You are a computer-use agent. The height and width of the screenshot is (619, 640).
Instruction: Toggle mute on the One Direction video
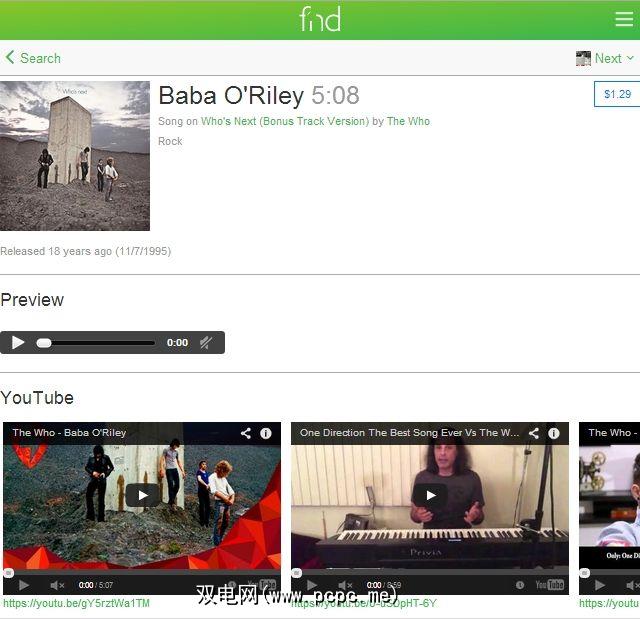point(345,585)
